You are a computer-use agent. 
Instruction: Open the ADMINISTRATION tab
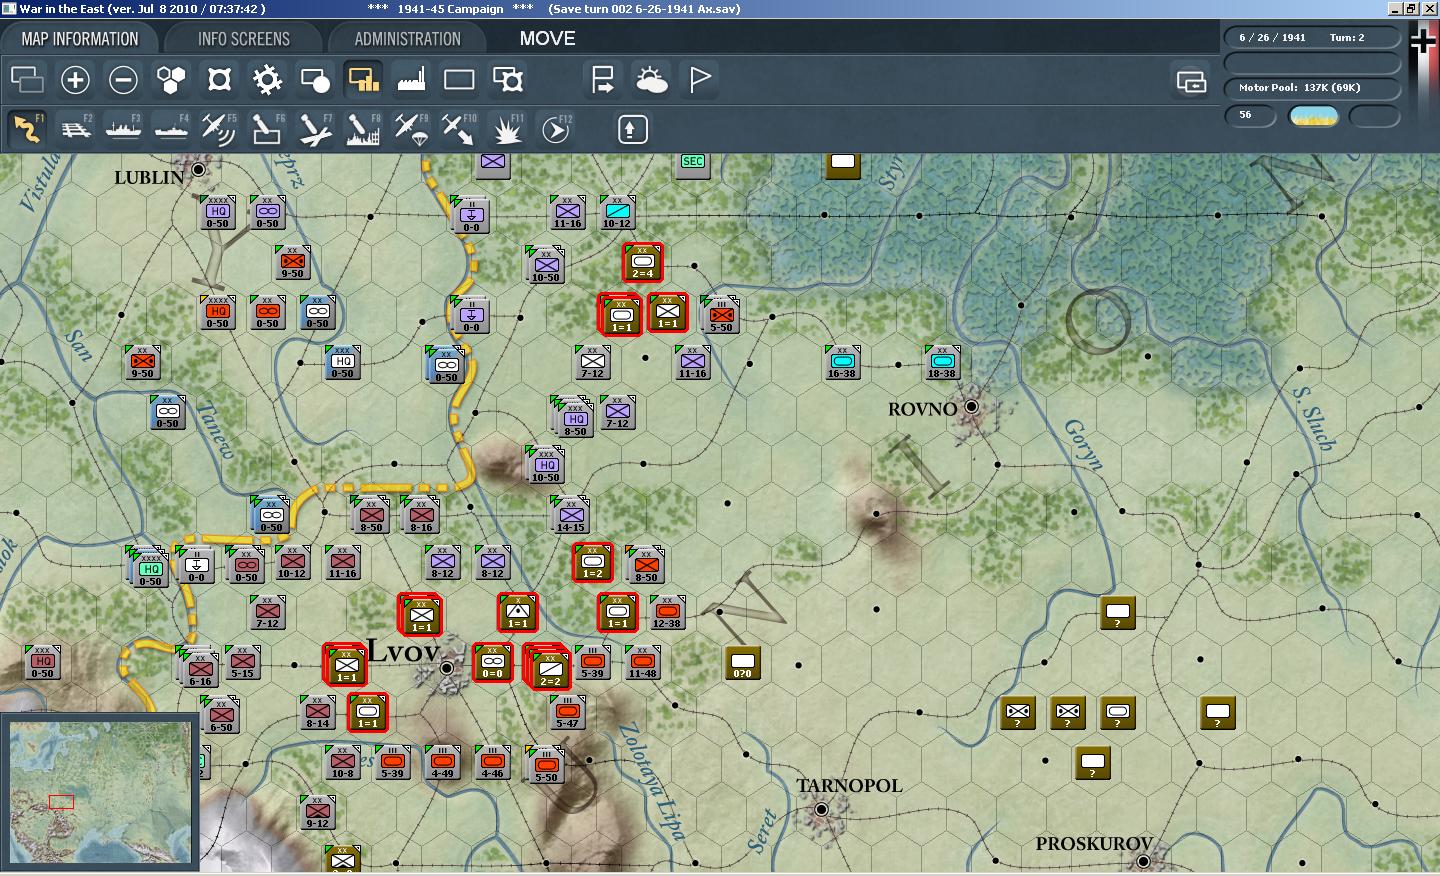pos(407,39)
